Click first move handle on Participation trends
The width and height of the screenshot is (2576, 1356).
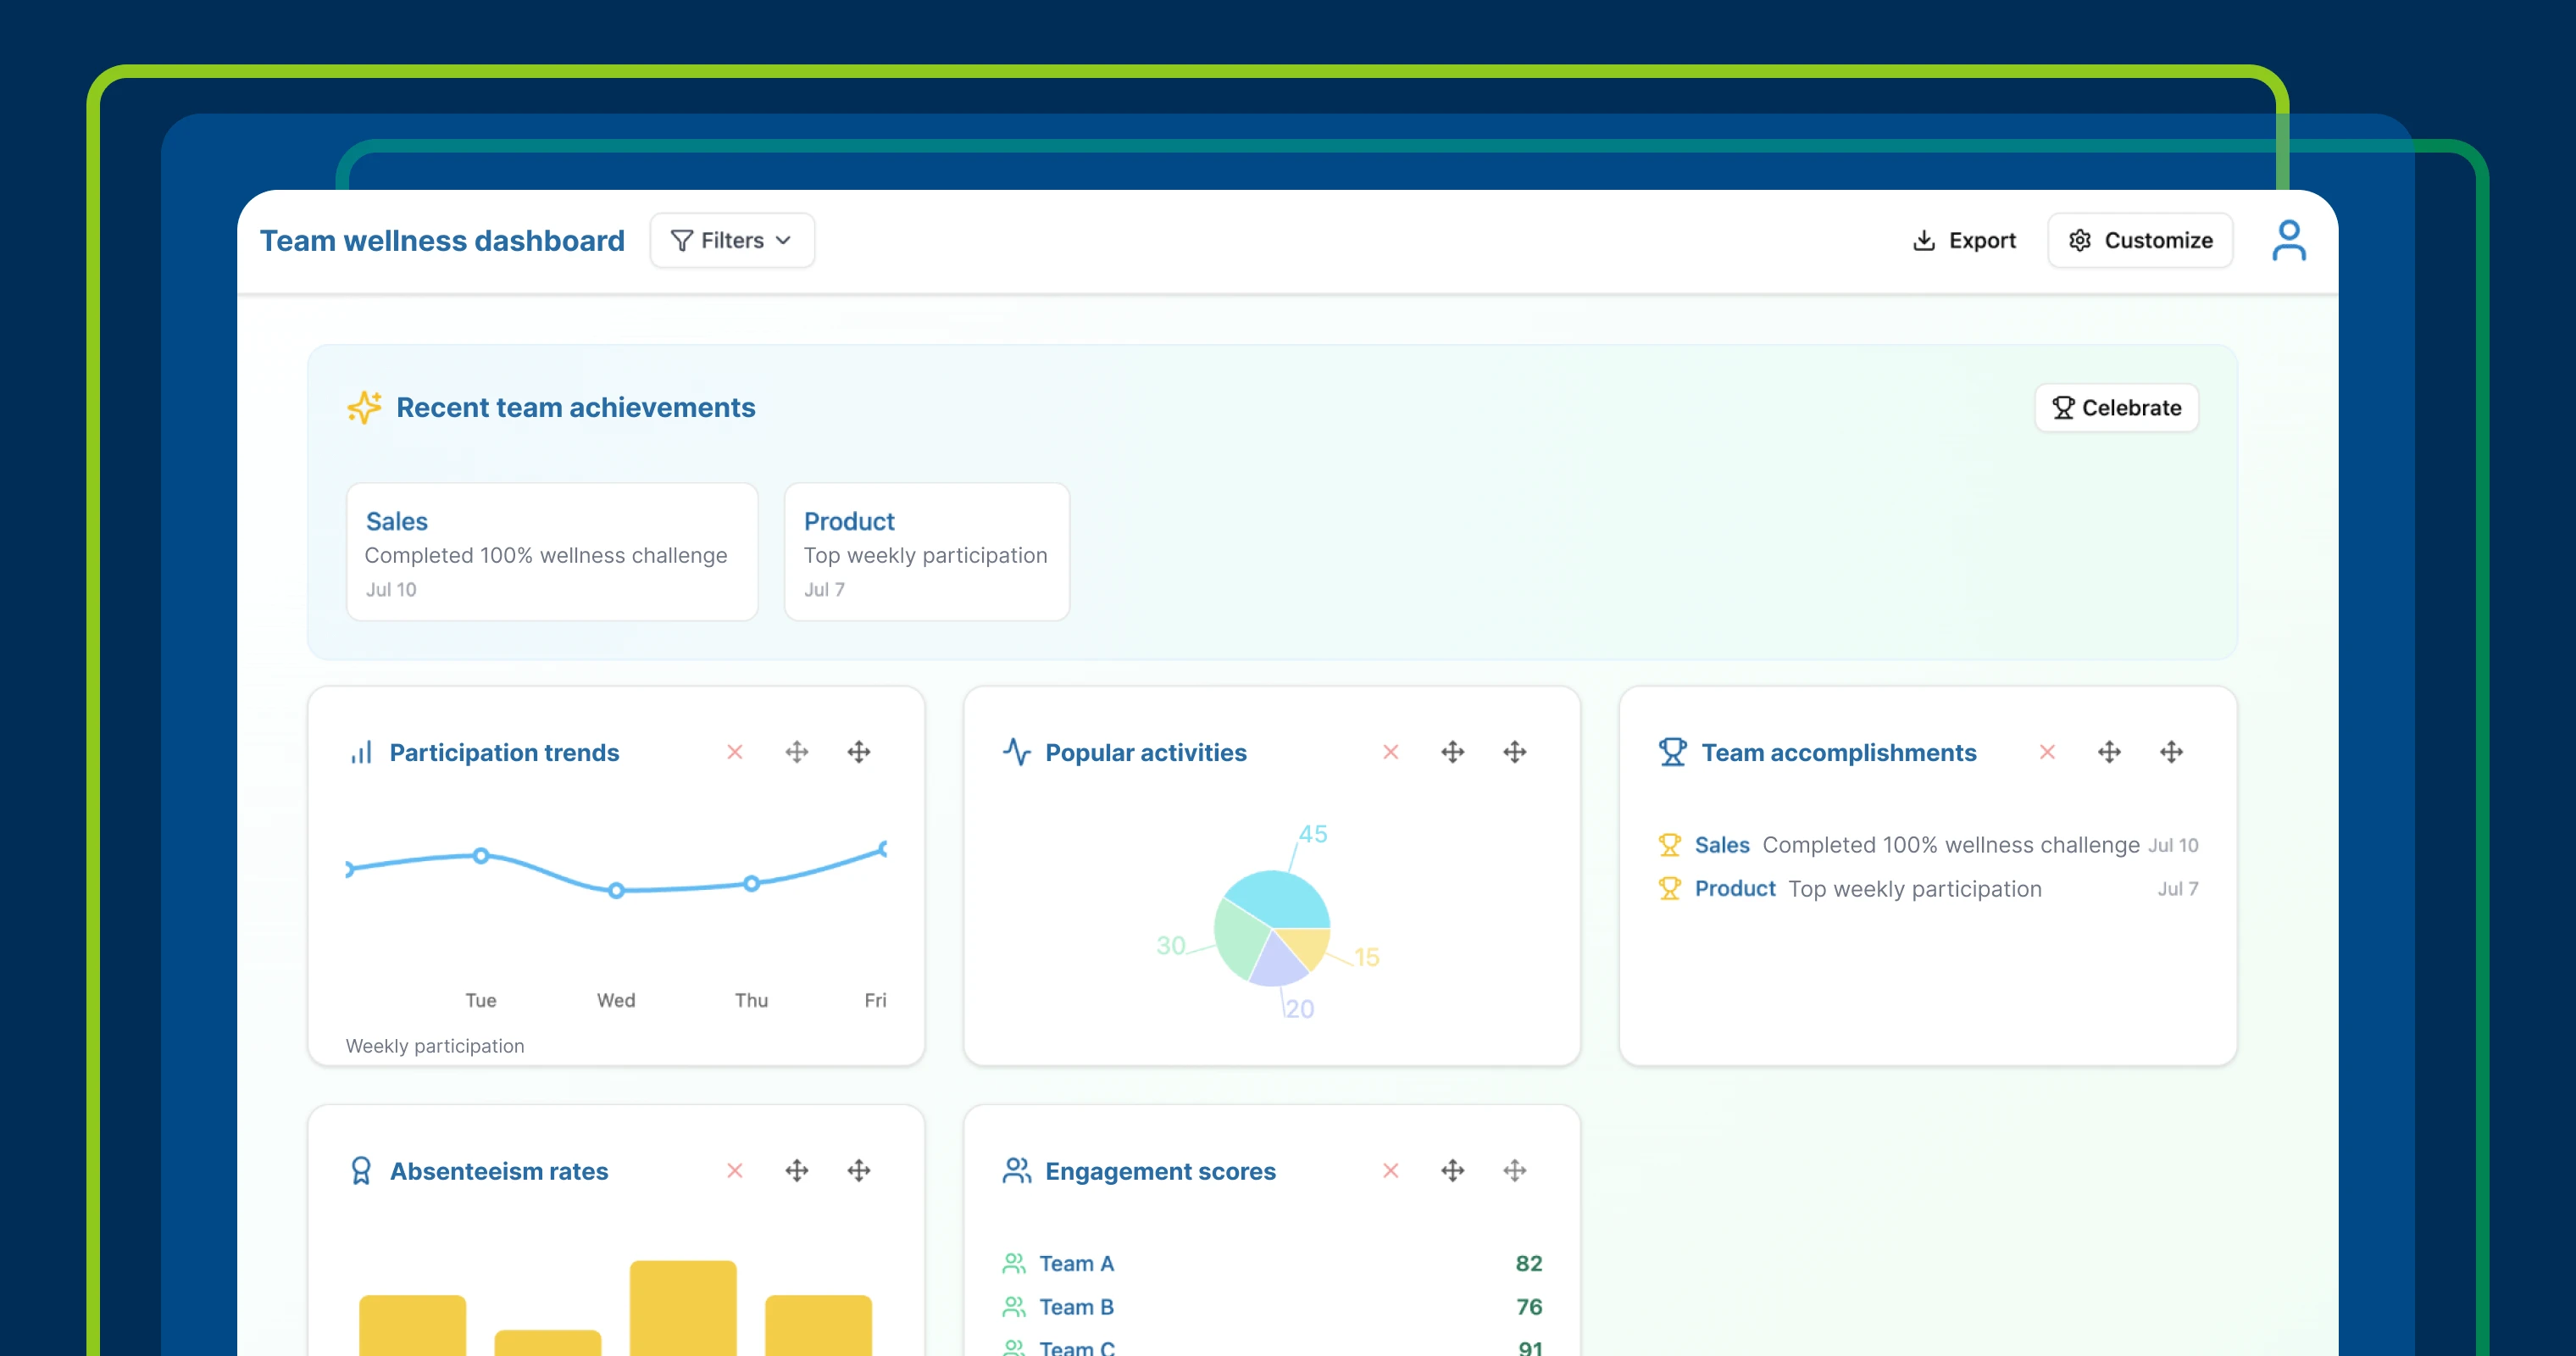[x=797, y=752]
